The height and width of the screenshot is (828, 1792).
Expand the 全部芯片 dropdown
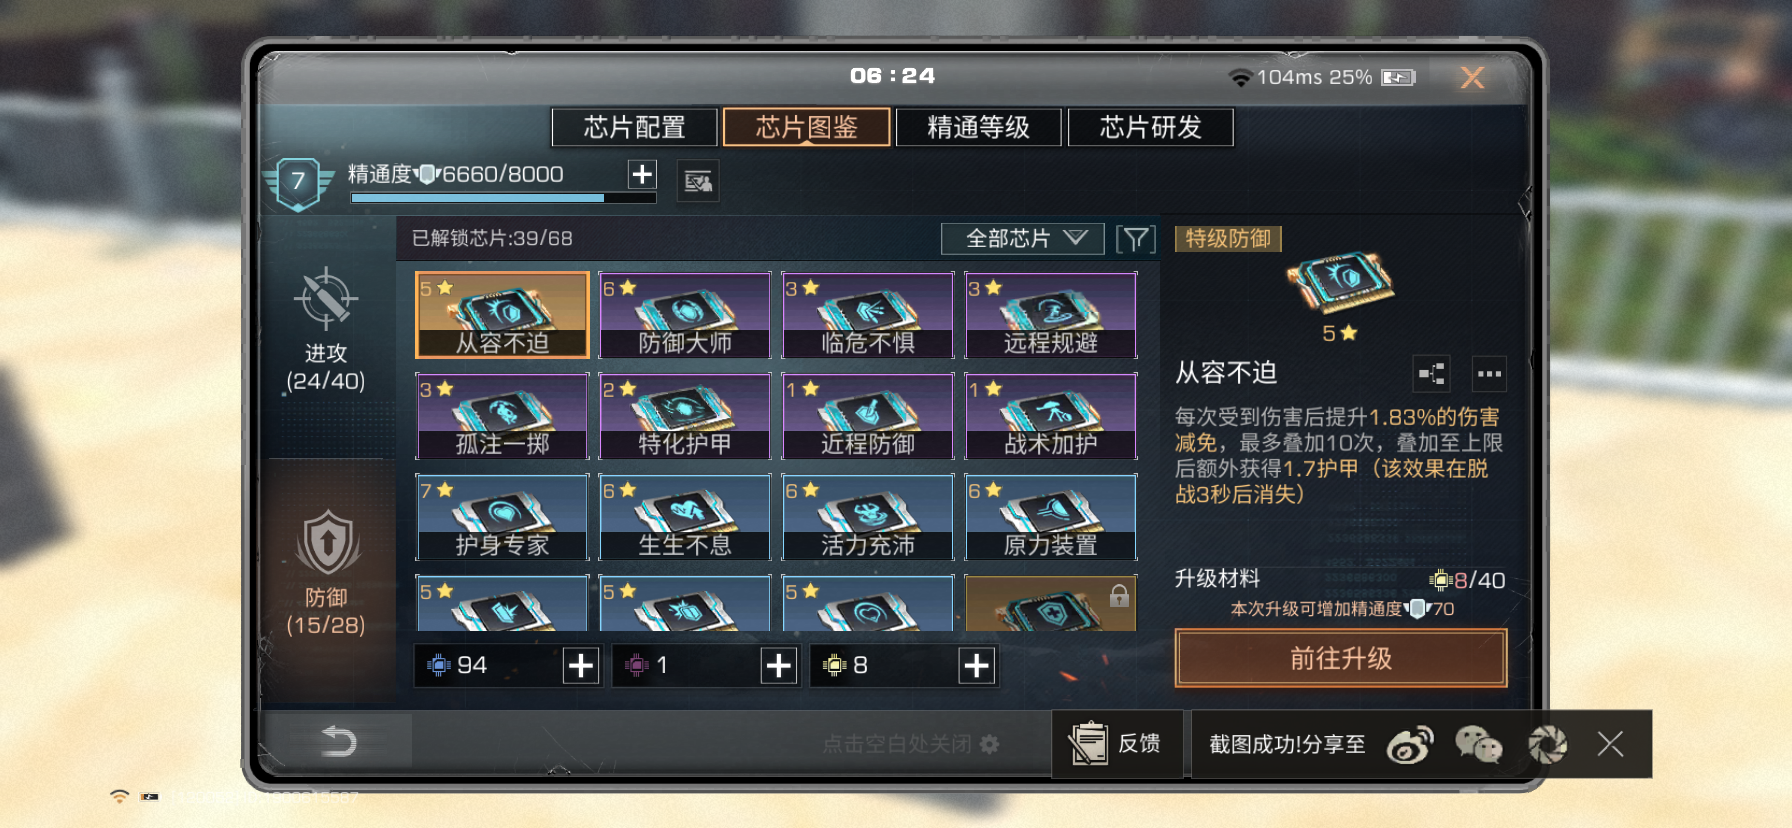pos(1022,239)
